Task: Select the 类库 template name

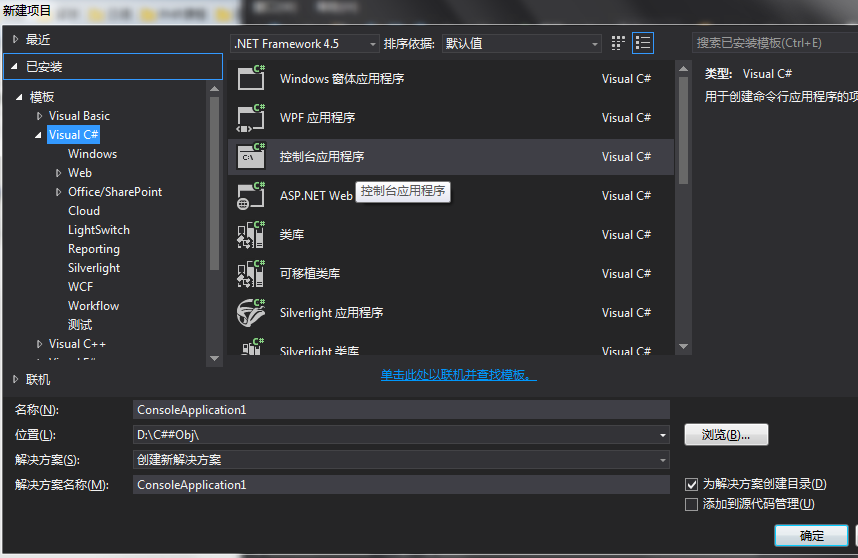Action: pos(292,235)
